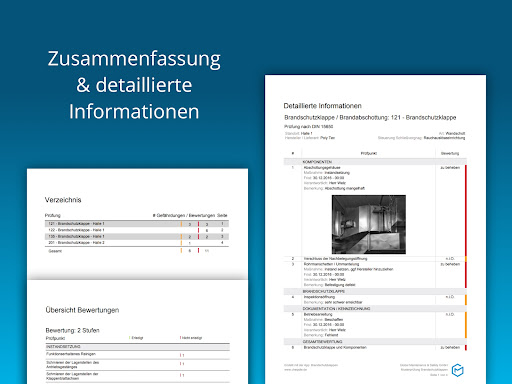Open the ventilation duct photo thumbnail
Image resolution: width=512 pixels, height=384 pixels.
click(369, 224)
